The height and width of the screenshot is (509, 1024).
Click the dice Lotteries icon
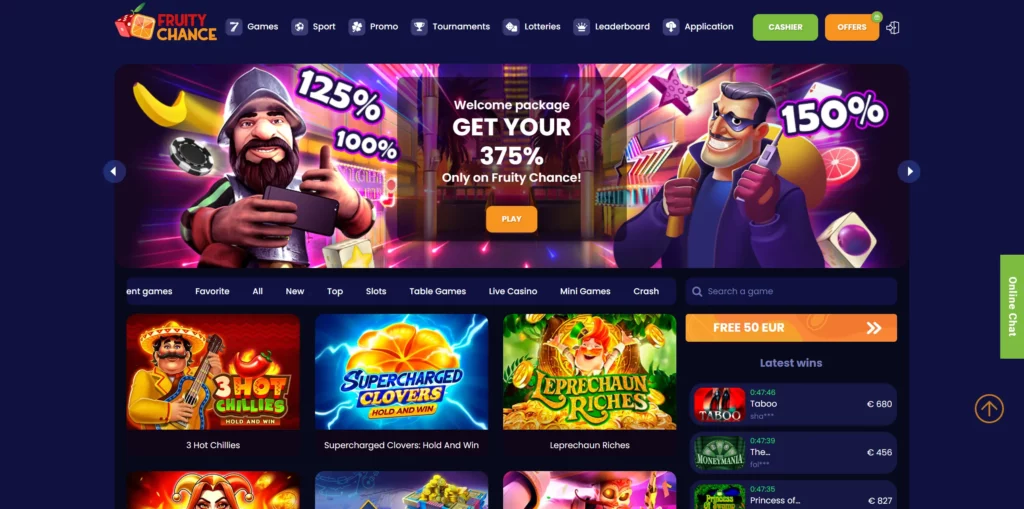click(x=511, y=27)
